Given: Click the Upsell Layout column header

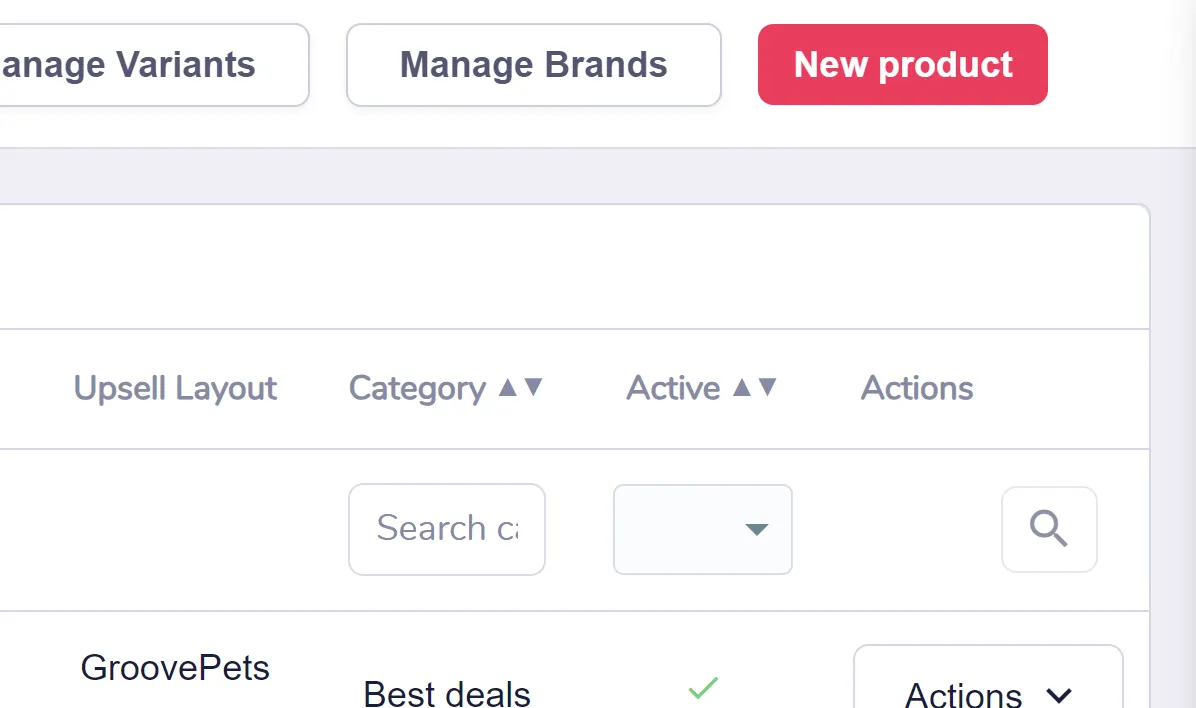Looking at the screenshot, I should tap(175, 388).
